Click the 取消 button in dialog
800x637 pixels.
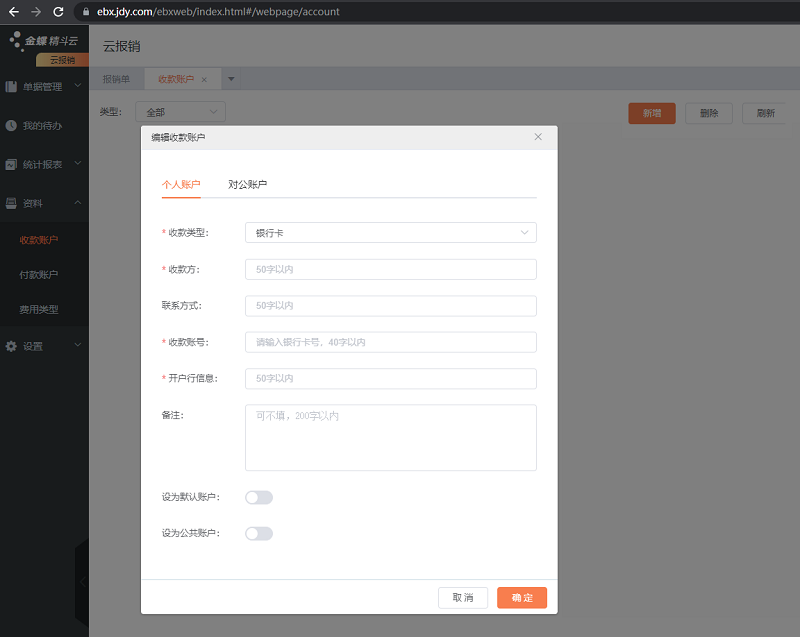[x=463, y=597]
